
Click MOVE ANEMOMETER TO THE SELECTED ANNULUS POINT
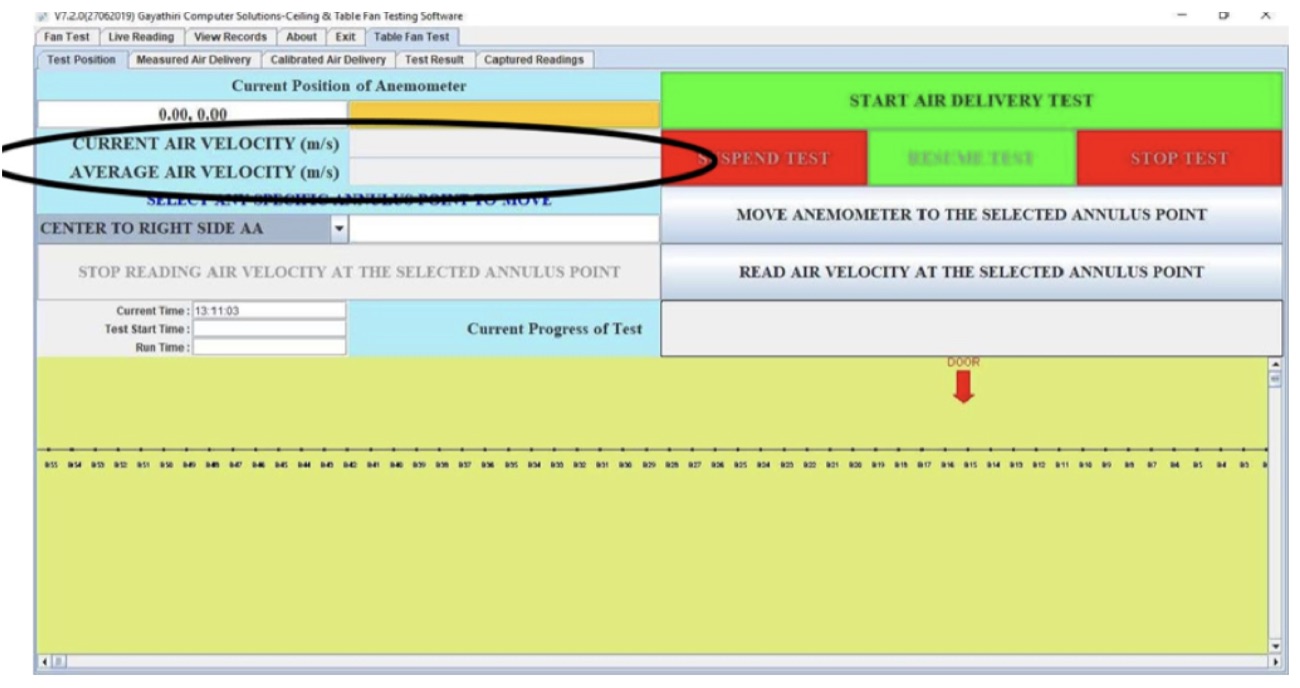pyautogui.click(x=971, y=215)
